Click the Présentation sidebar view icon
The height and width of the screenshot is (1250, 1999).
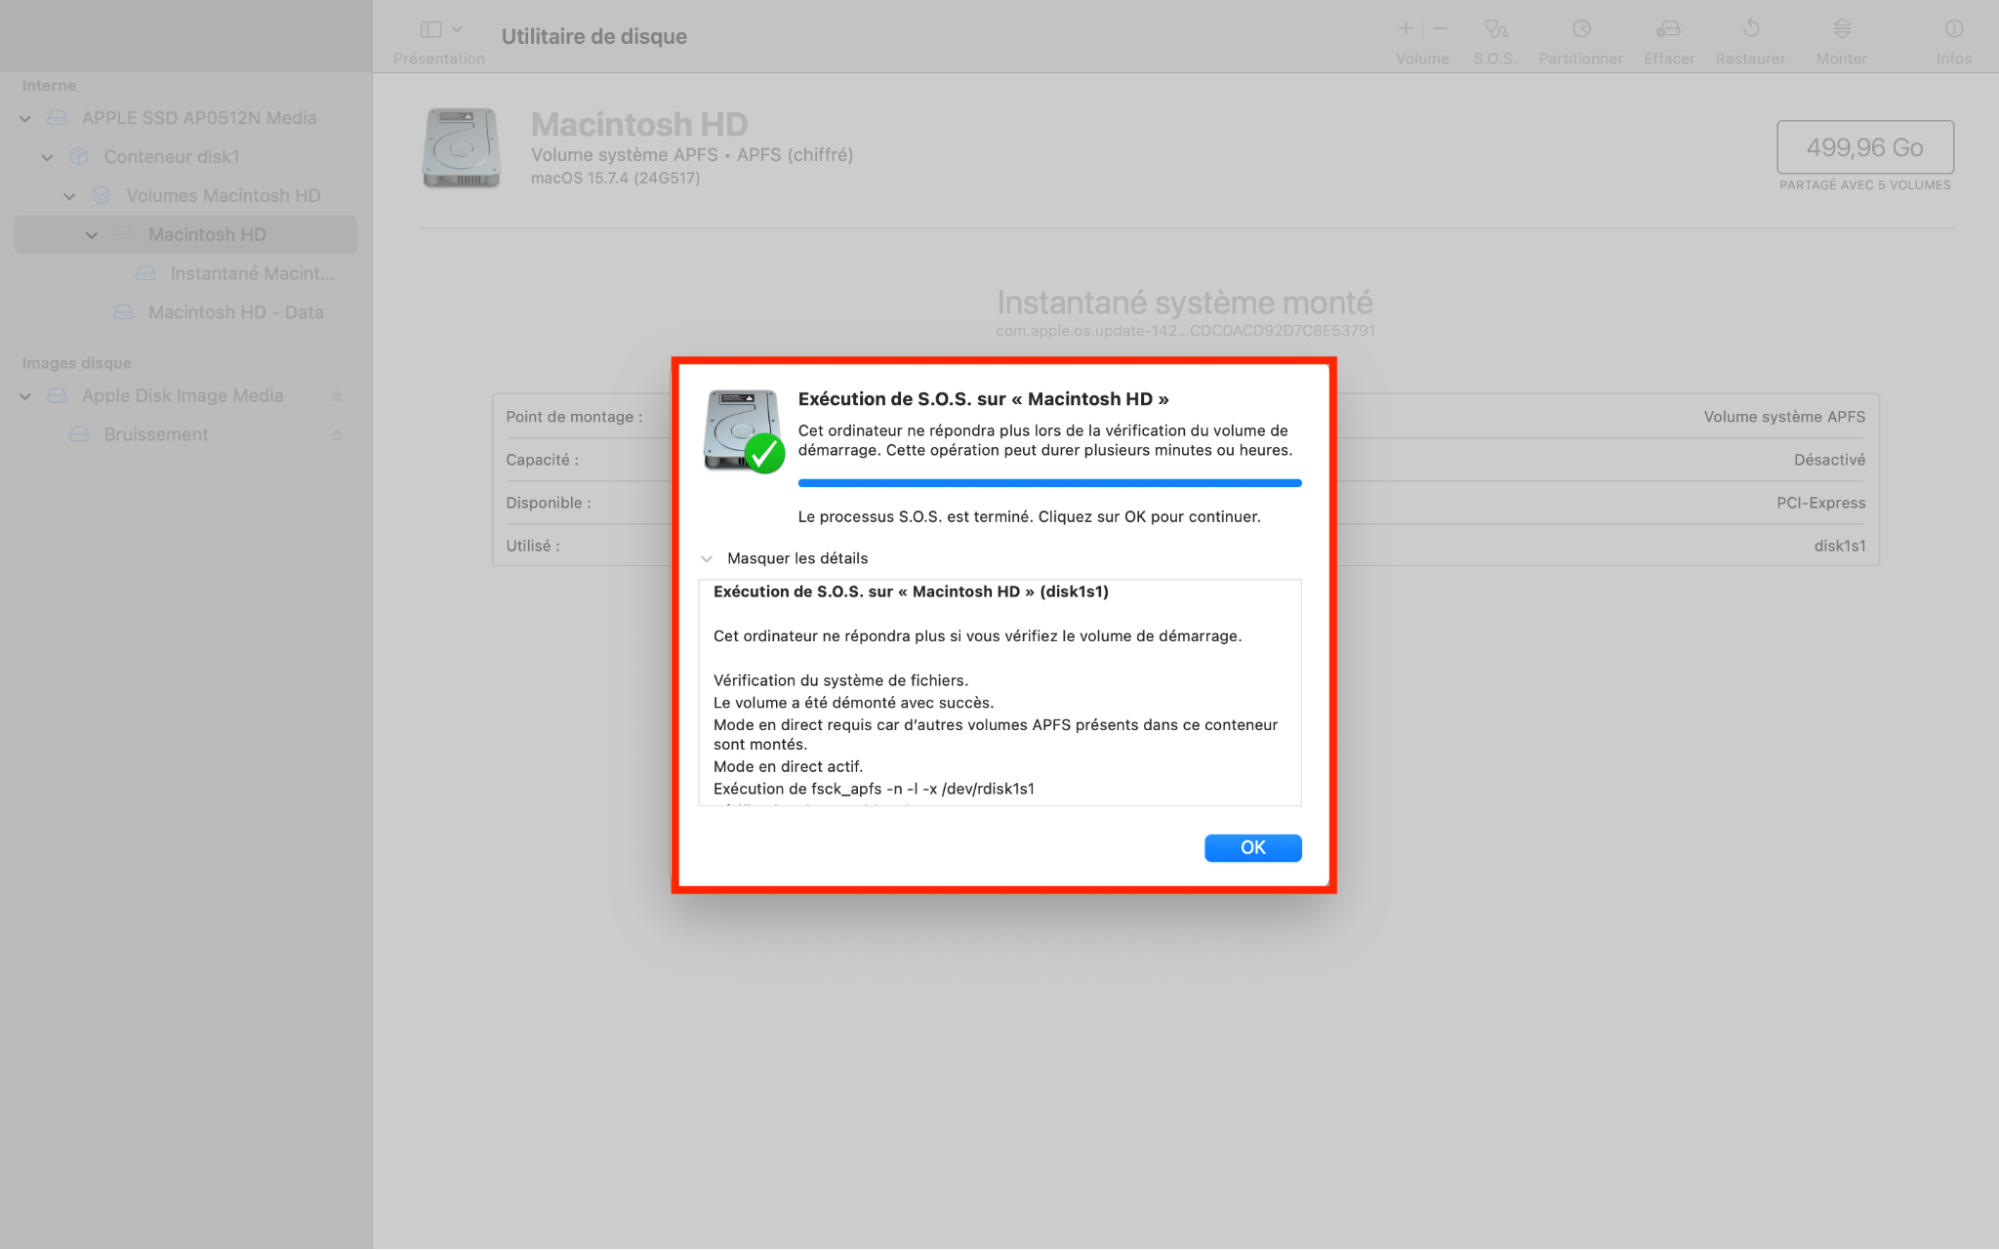coord(431,29)
